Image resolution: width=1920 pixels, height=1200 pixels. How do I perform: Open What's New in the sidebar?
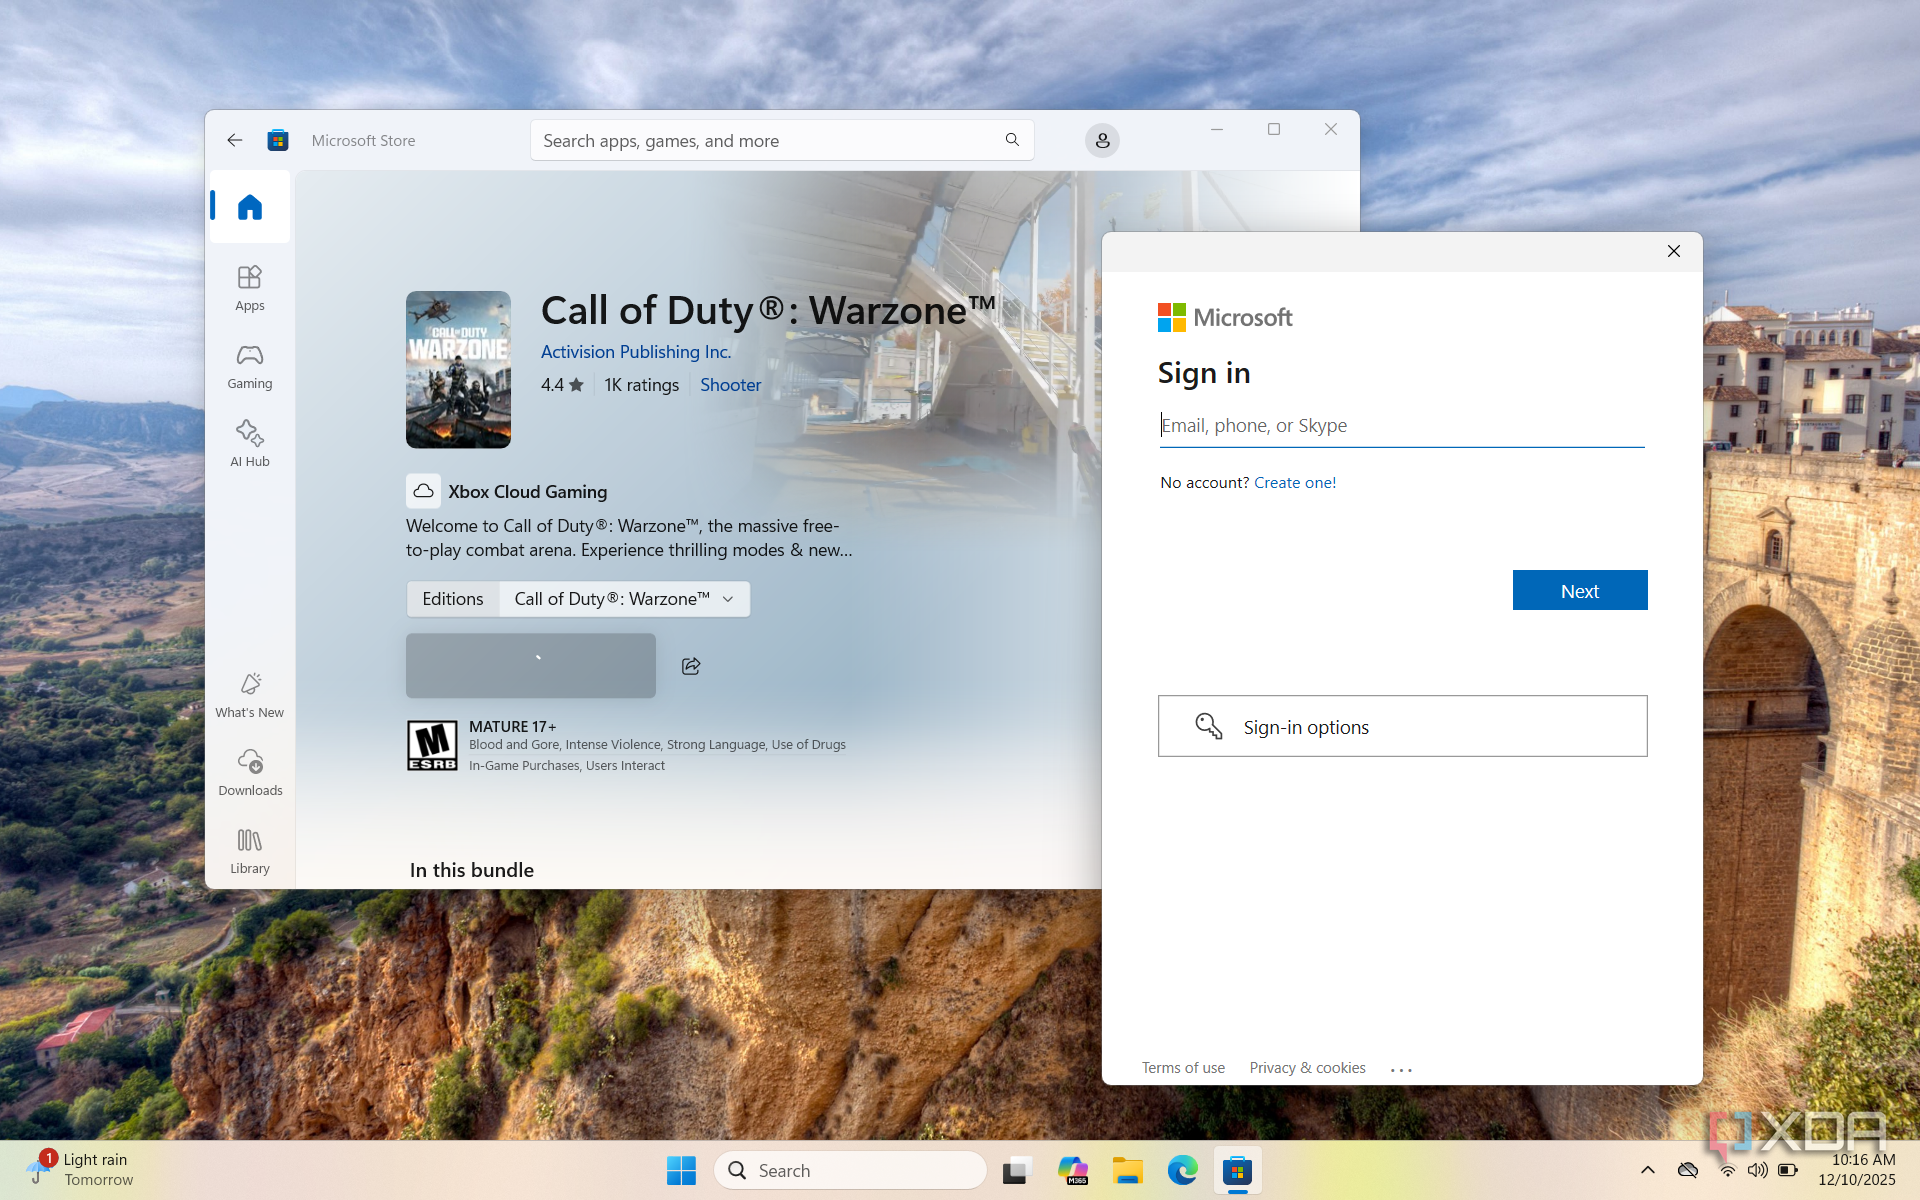[x=250, y=695]
